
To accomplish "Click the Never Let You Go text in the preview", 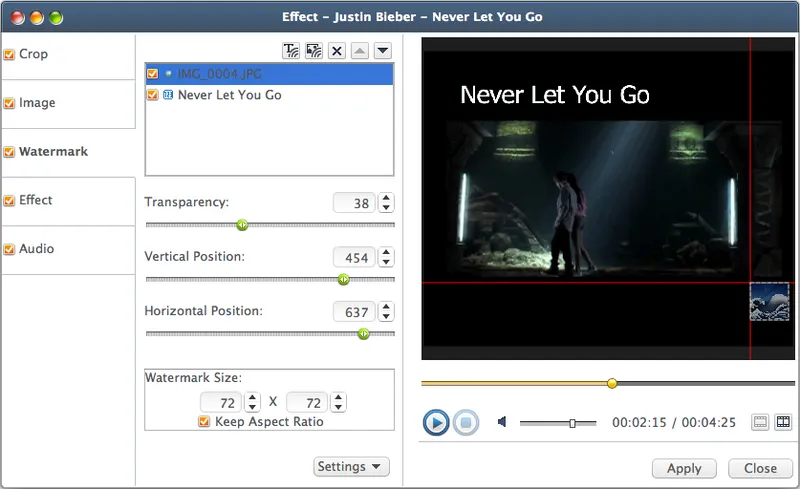I will (555, 95).
